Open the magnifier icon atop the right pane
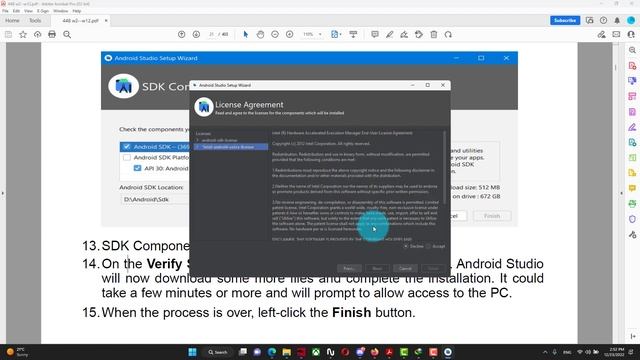This screenshot has height=360, width=640. tap(632, 50)
